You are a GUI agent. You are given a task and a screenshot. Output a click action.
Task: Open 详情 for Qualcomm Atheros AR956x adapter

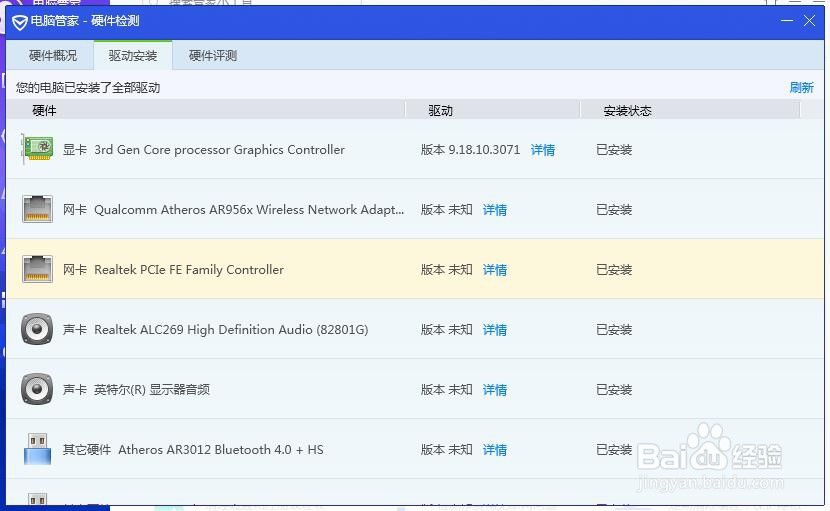495,210
